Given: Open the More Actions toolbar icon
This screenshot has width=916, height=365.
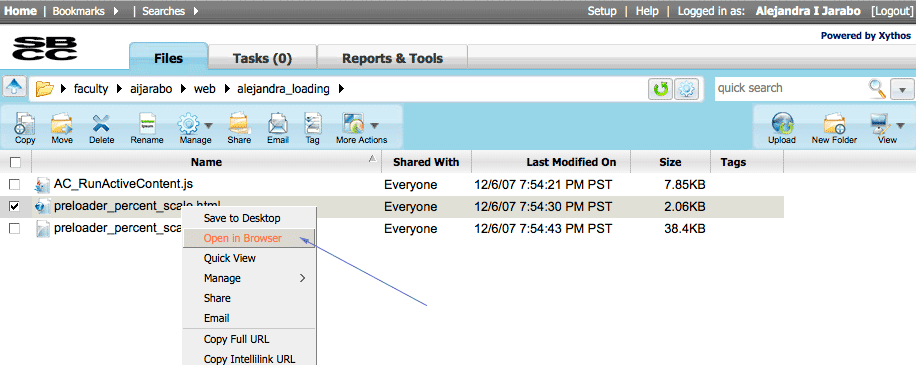Looking at the screenshot, I should (353, 123).
